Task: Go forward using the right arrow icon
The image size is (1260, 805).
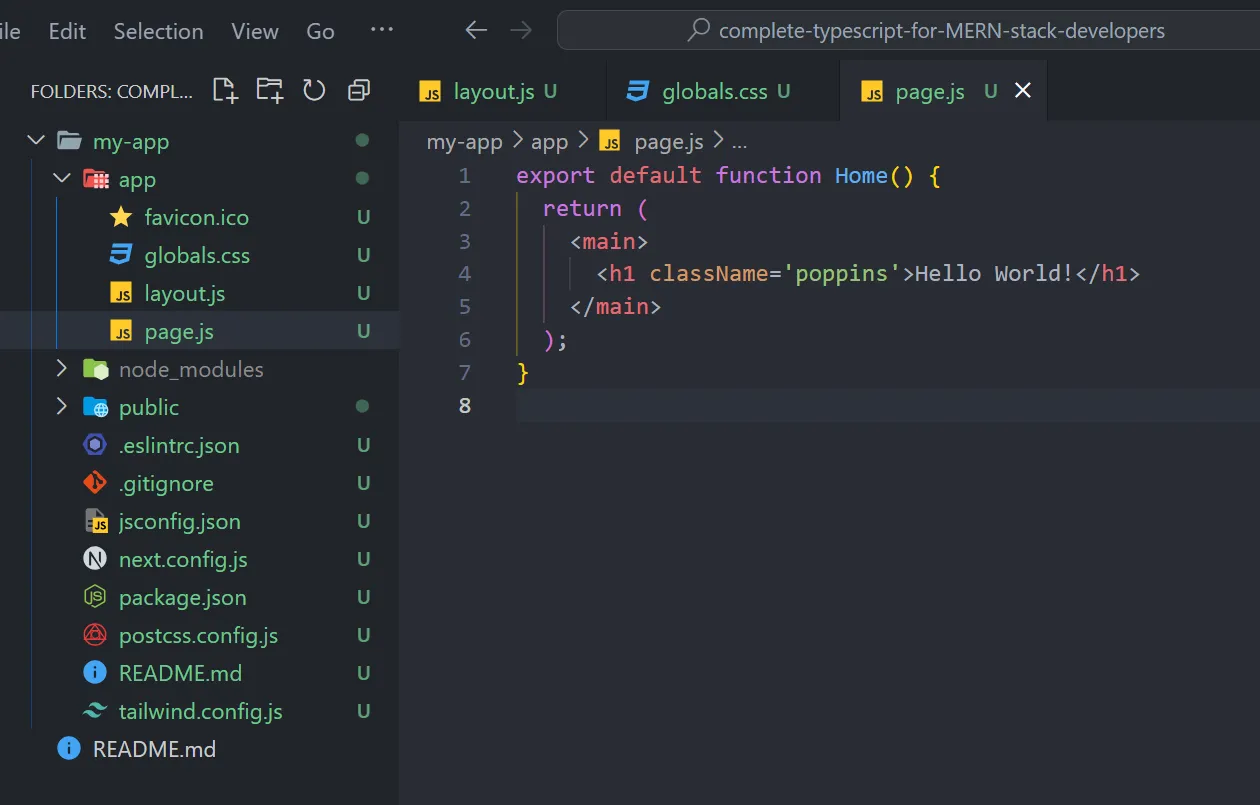Action: [x=521, y=30]
